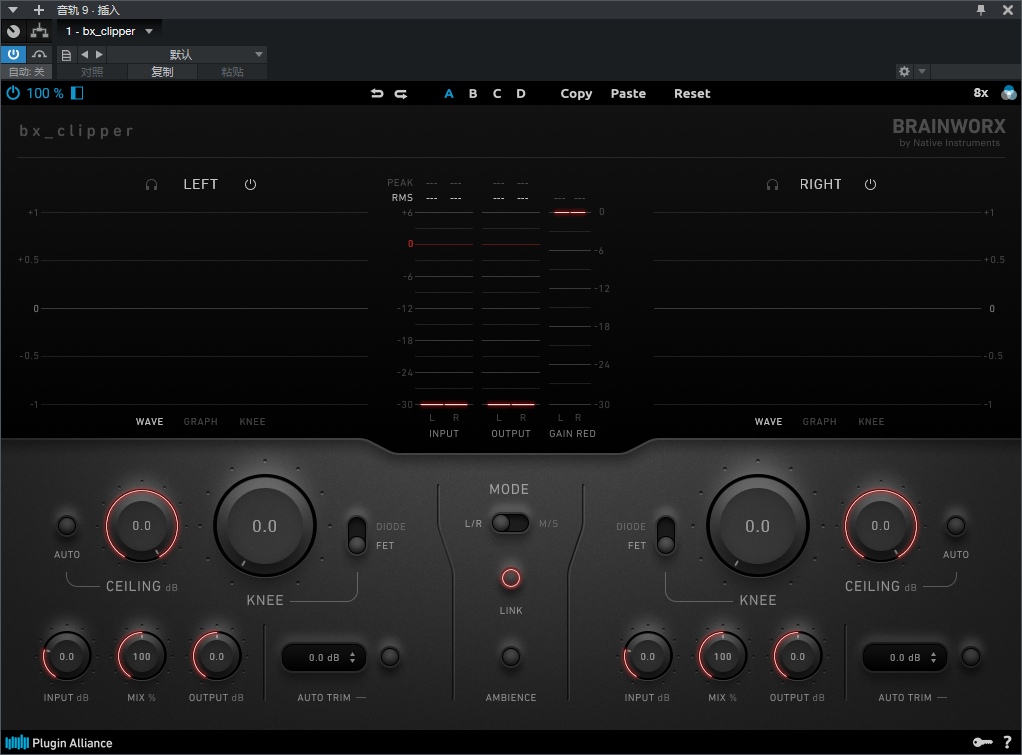Click the panel layout icon beside 100 %
The width and height of the screenshot is (1022, 755).
(77, 93)
